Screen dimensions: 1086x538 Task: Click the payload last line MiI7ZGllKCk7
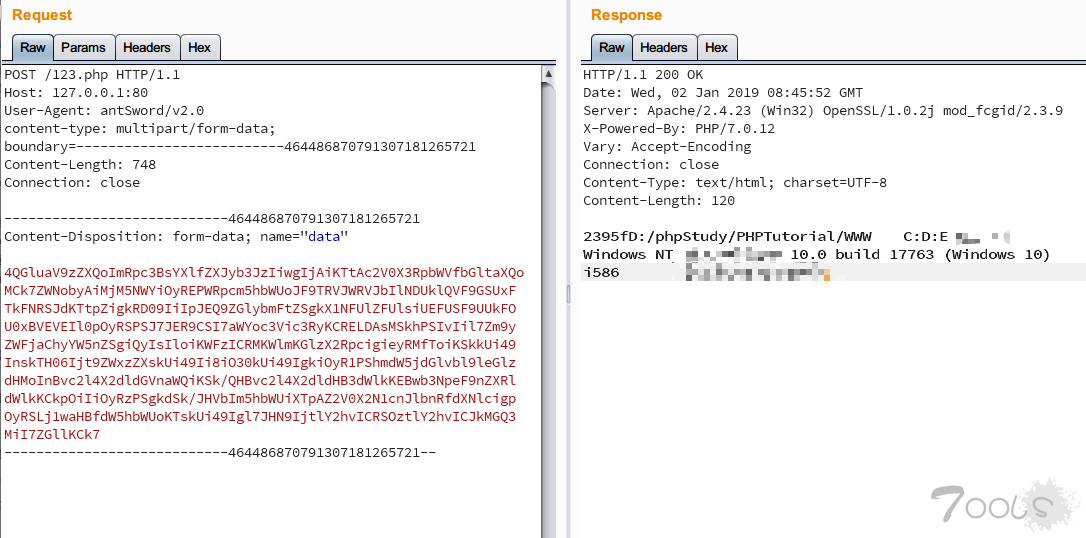coord(52,435)
